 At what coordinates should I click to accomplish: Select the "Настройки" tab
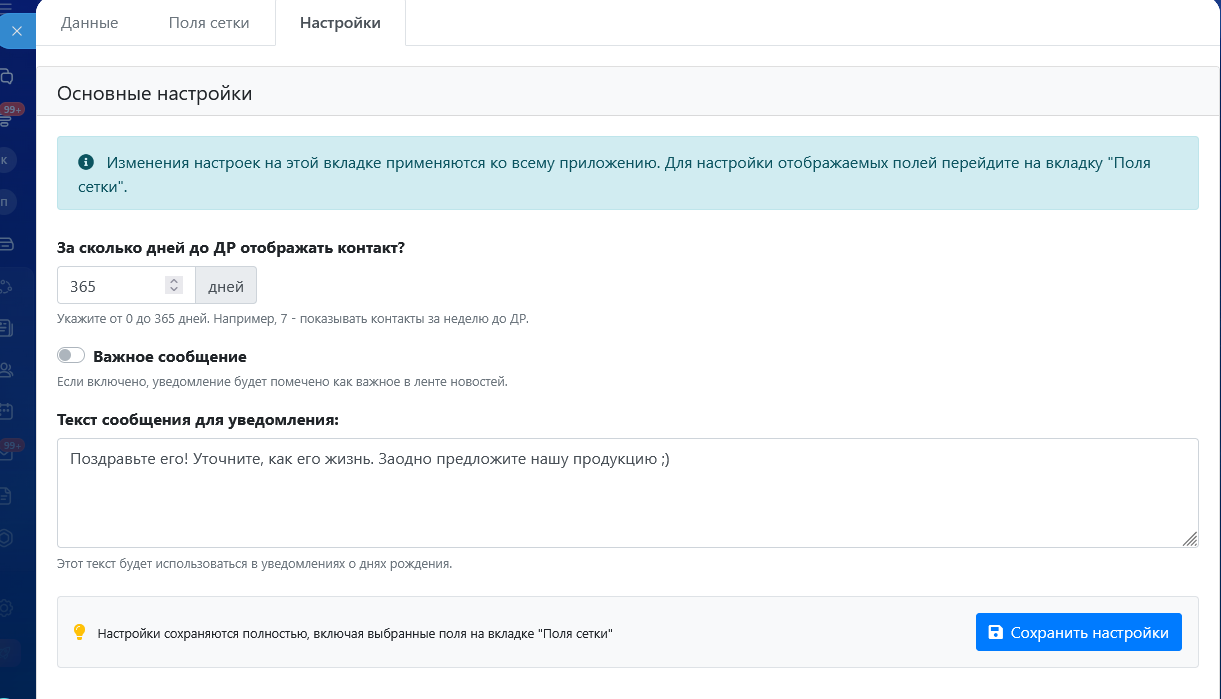340,23
